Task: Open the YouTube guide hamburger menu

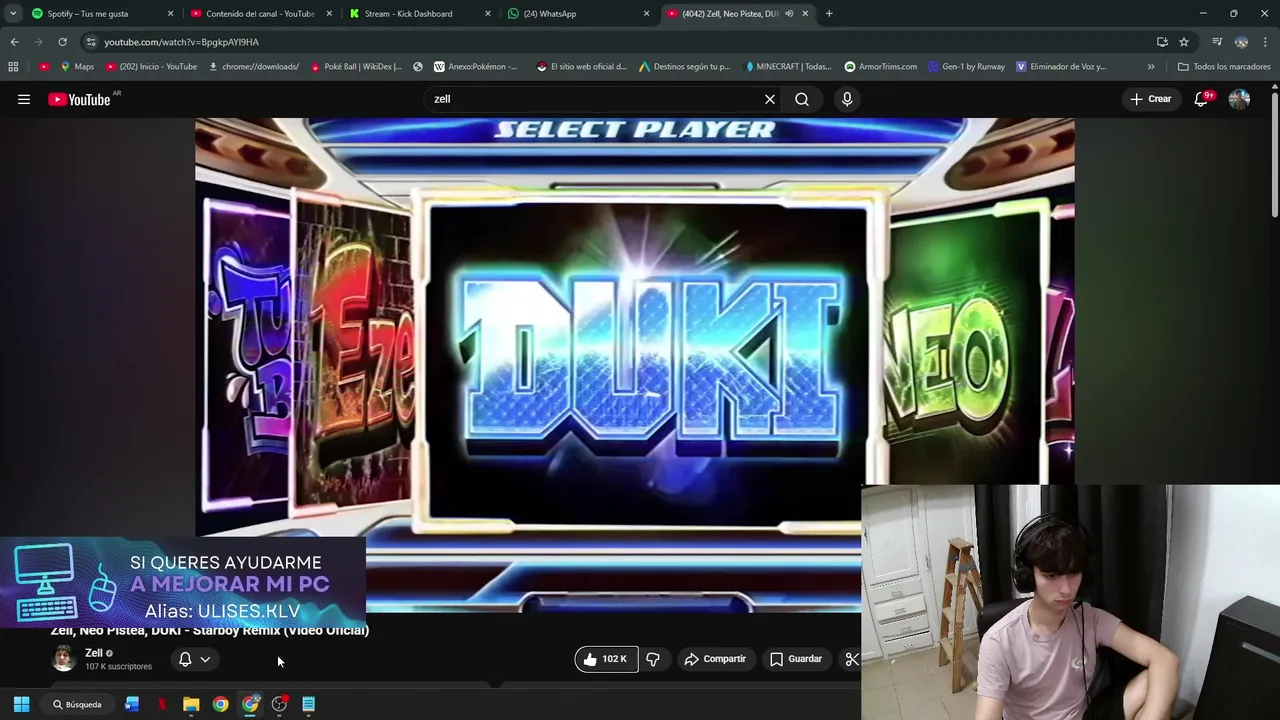Action: 24,99
